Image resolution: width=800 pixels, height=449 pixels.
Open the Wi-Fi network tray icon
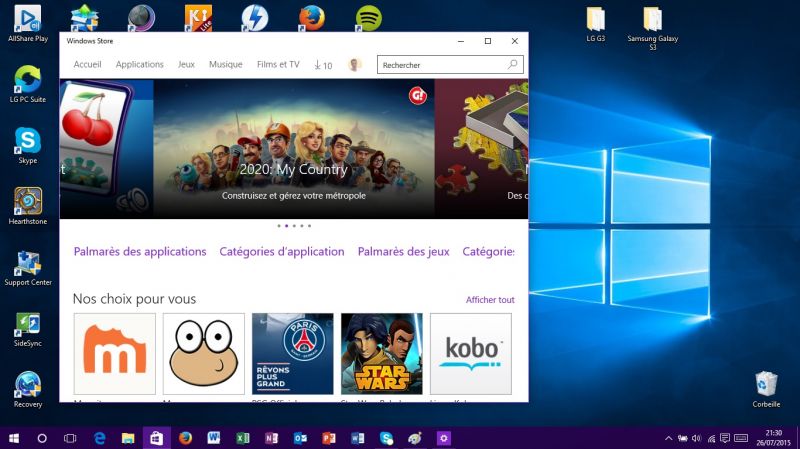pos(711,438)
